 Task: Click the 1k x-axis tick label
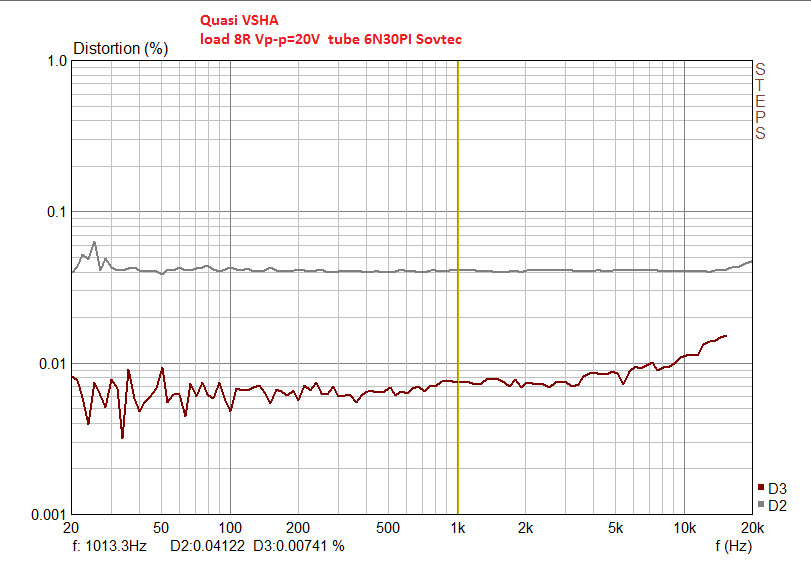click(458, 528)
